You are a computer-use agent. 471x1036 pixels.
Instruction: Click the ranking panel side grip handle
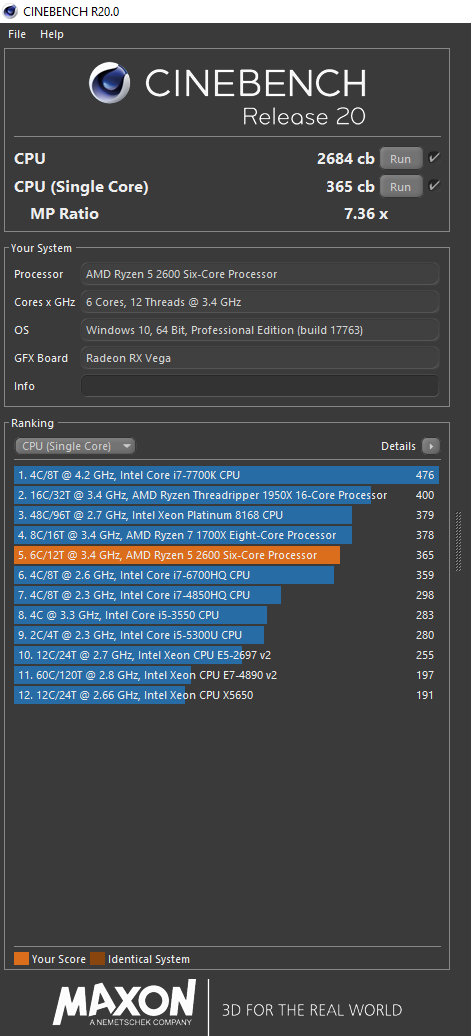click(458, 540)
